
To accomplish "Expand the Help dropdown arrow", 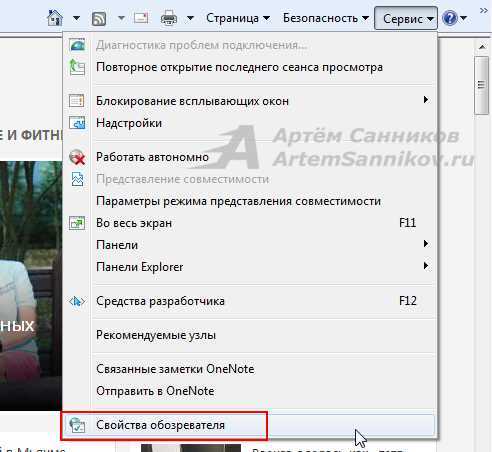I will coord(463,18).
